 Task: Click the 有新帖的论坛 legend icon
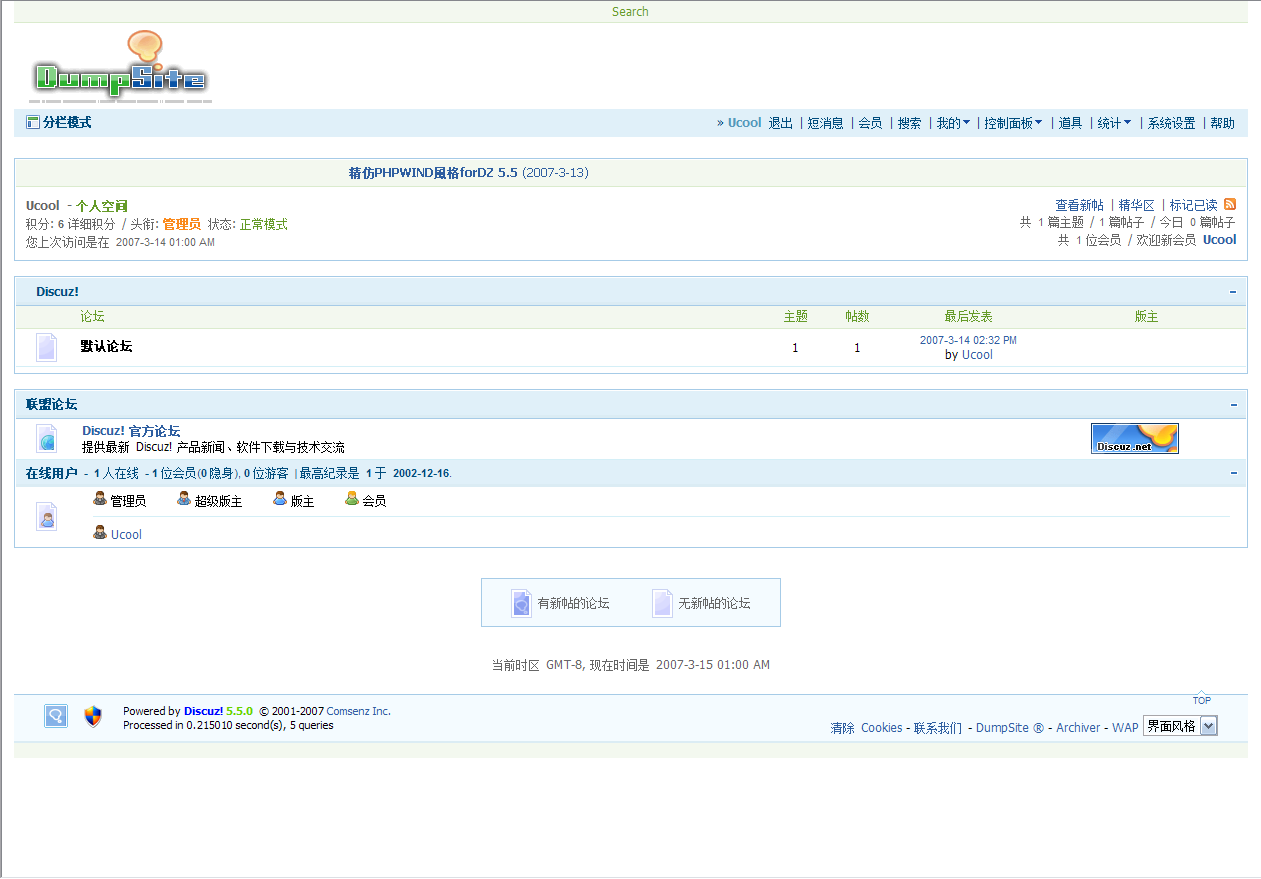pos(521,603)
